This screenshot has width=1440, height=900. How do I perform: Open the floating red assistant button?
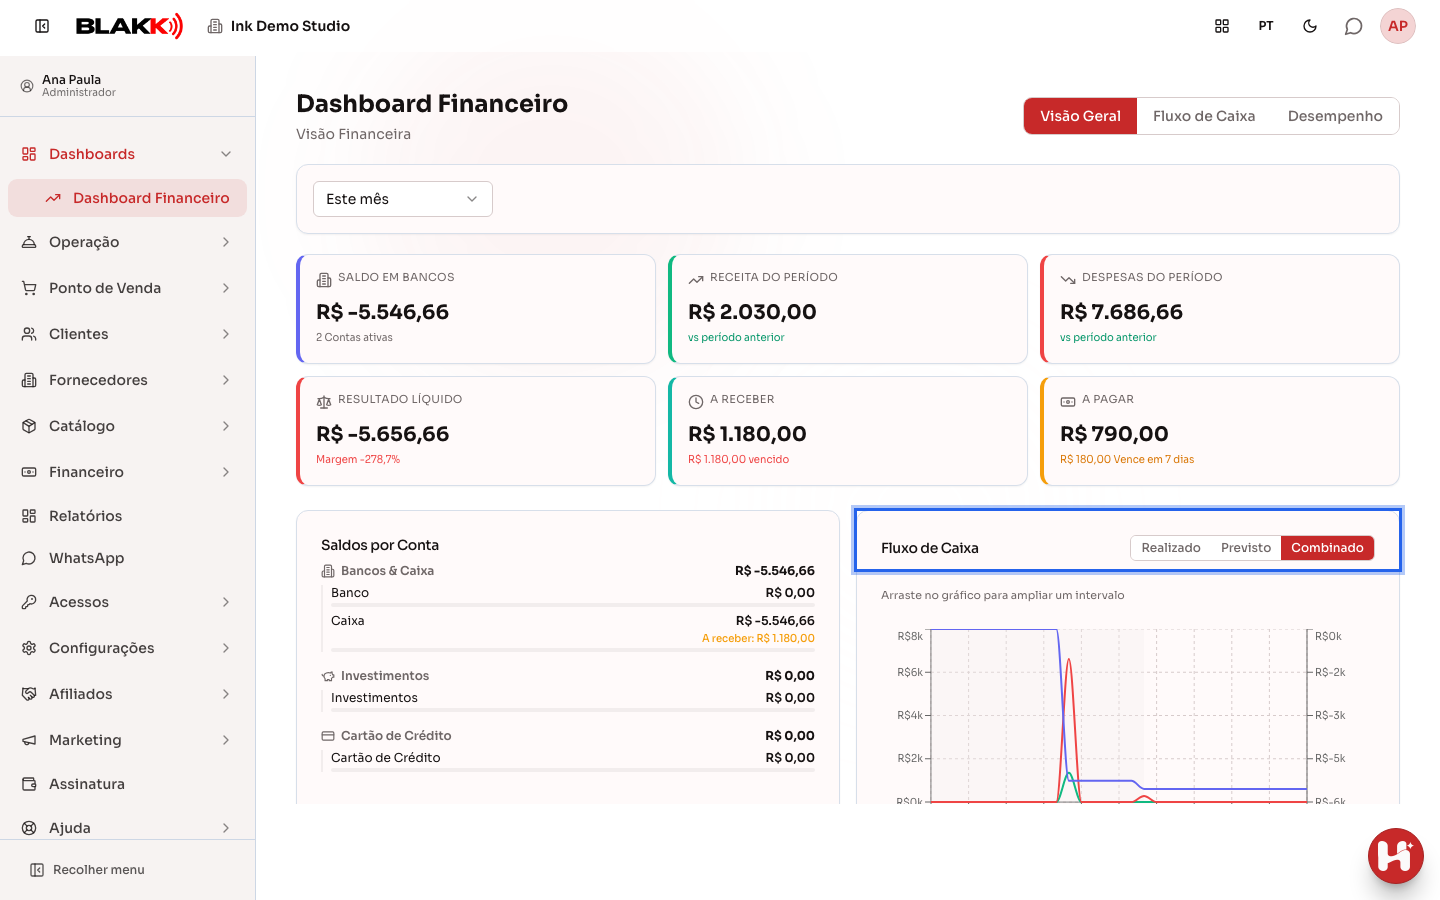click(x=1396, y=856)
